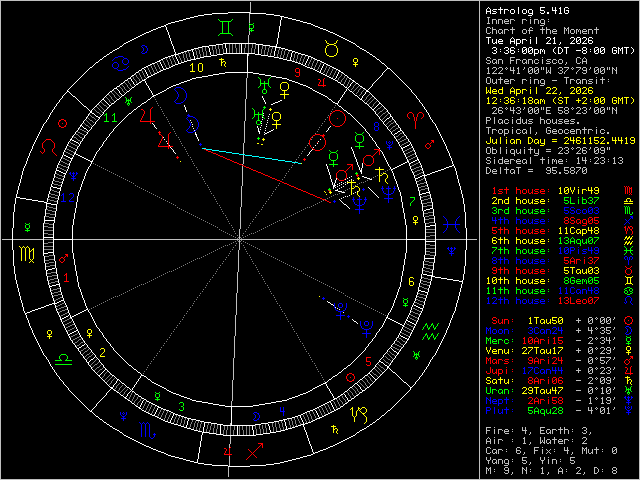Select the Cancer glyph on the zodiac ring
Viewport: 640px width, 480px height.
[x=119, y=64]
